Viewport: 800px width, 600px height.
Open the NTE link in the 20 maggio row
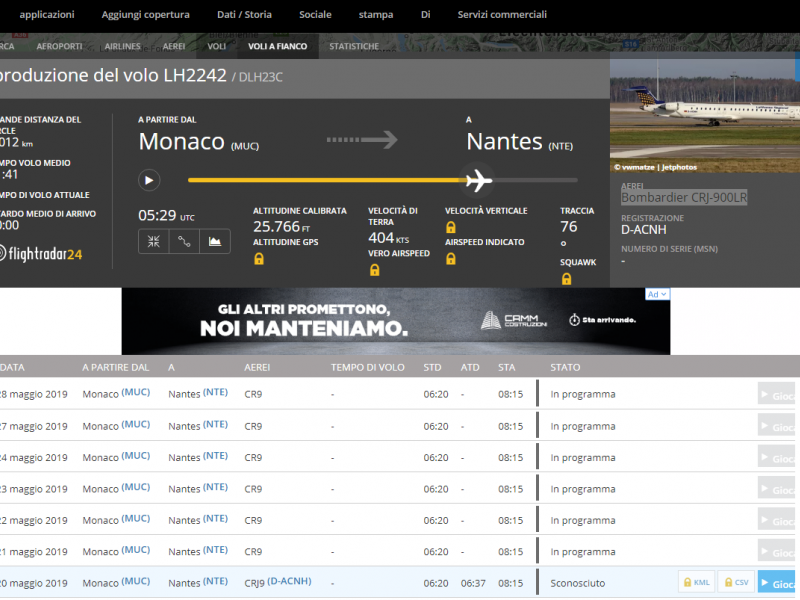click(x=215, y=581)
